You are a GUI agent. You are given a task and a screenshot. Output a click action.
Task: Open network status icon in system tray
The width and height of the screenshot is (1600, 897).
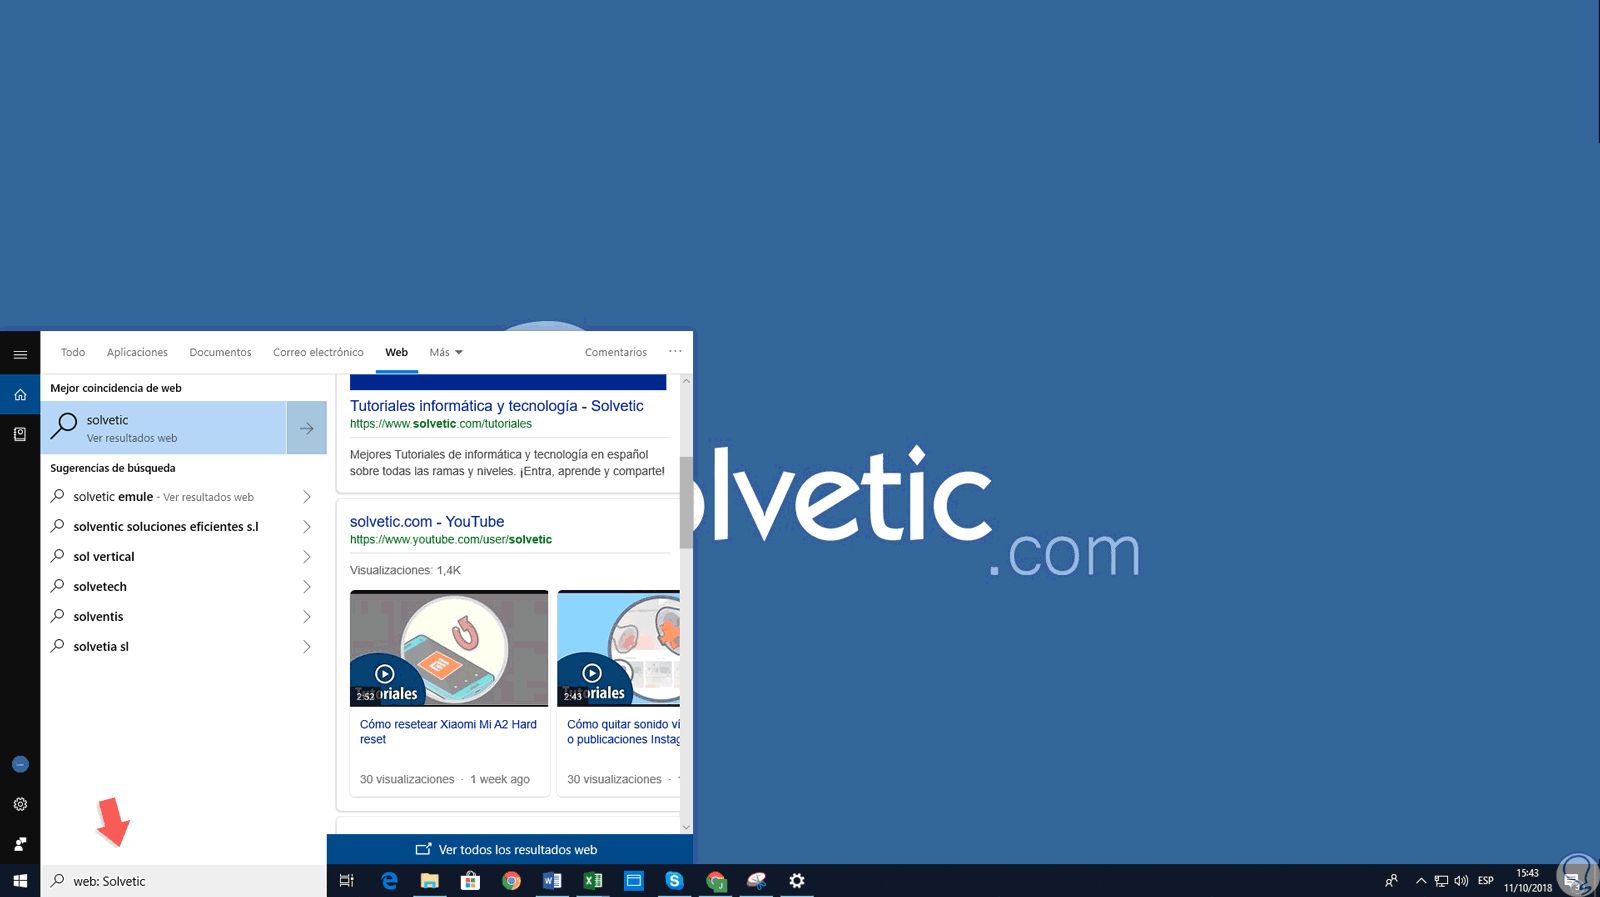pos(1441,881)
